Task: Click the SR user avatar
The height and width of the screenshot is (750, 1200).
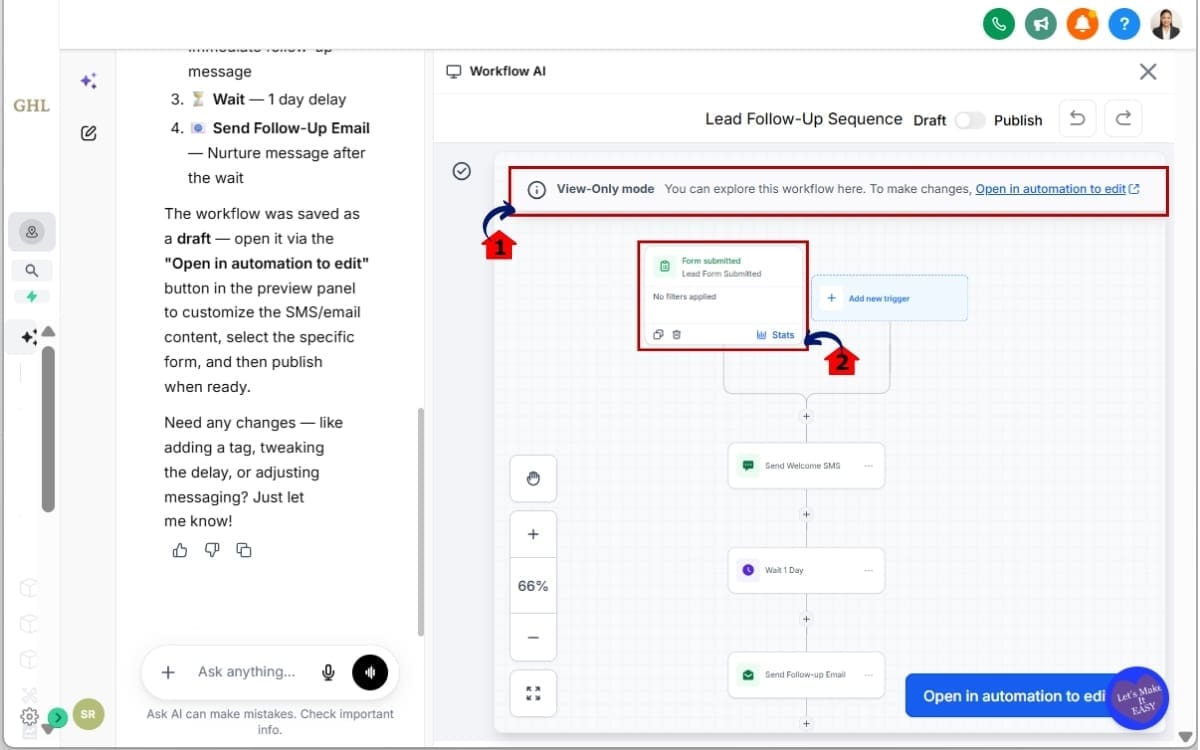Action: pyautogui.click(x=88, y=715)
